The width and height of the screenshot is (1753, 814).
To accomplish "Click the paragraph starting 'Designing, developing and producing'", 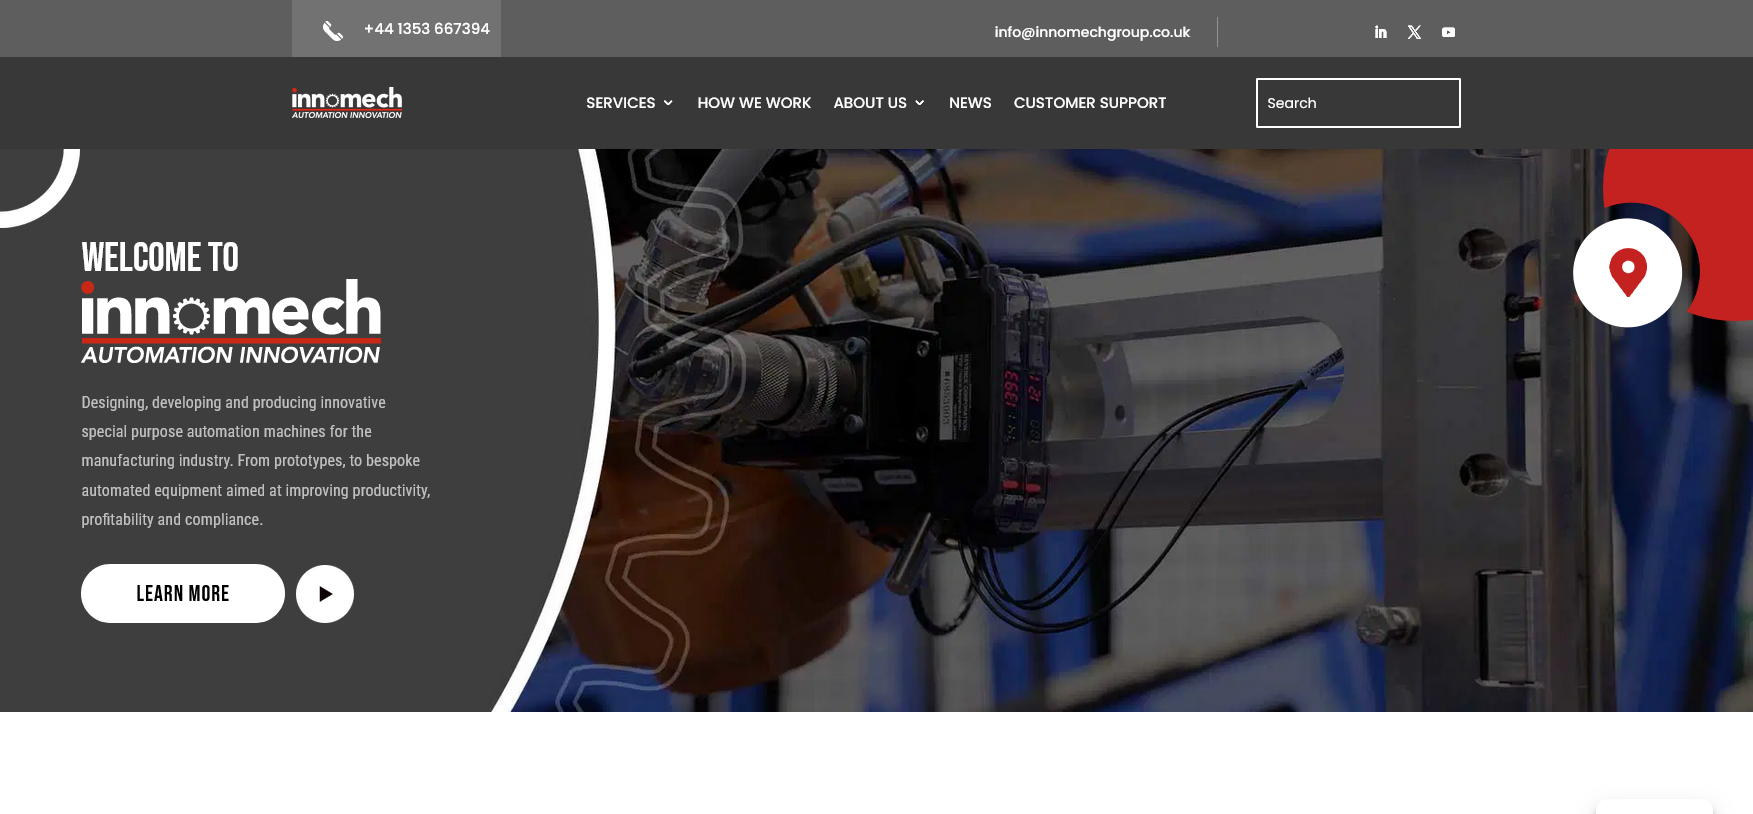I will pyautogui.click(x=256, y=461).
